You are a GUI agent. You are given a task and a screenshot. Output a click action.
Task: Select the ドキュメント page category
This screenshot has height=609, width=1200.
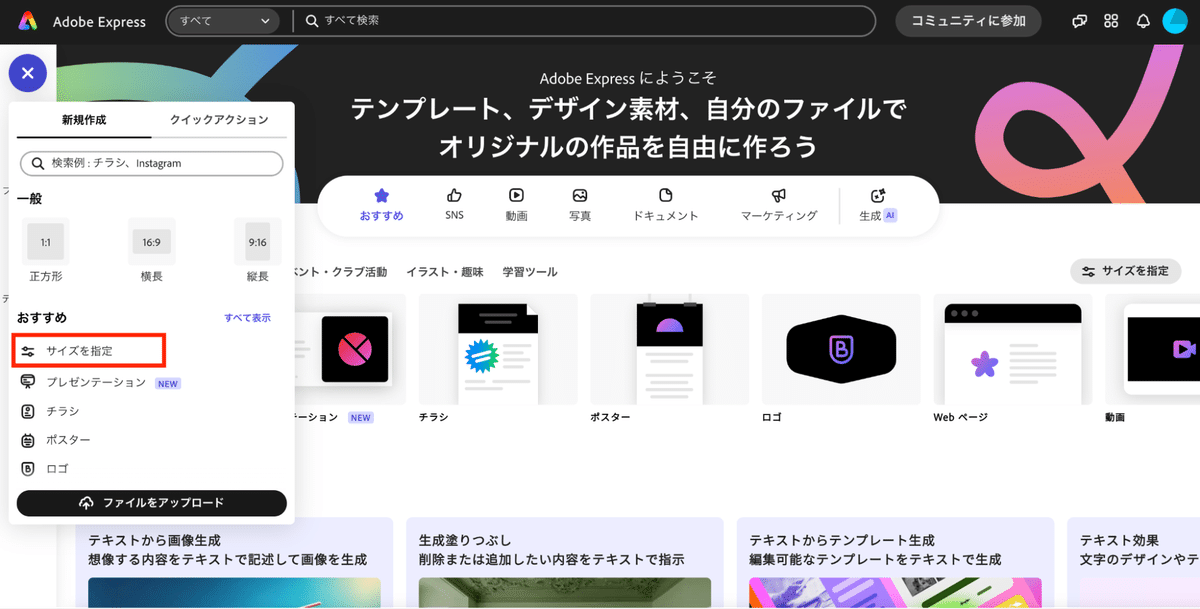pos(666,204)
